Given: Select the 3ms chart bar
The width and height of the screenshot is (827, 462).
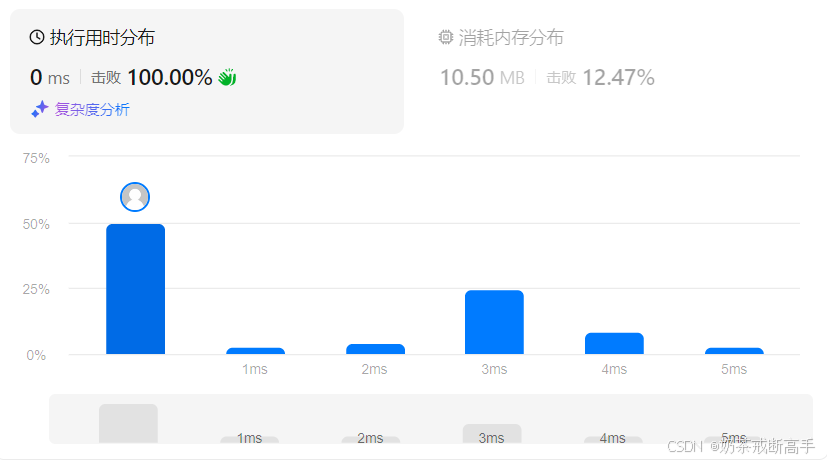Looking at the screenshot, I should coord(494,322).
